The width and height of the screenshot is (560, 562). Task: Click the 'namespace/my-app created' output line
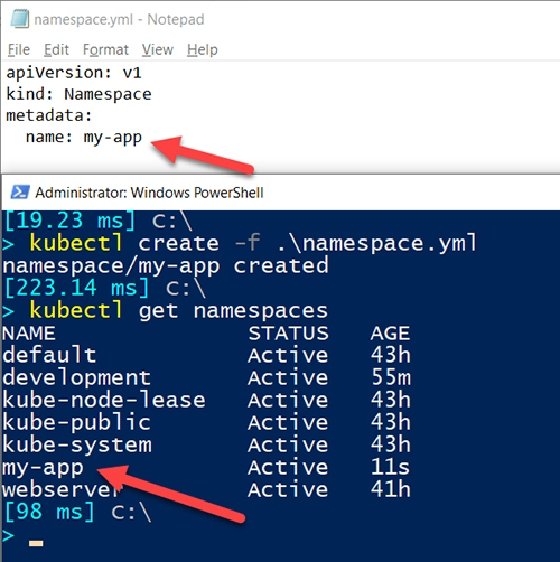[165, 266]
